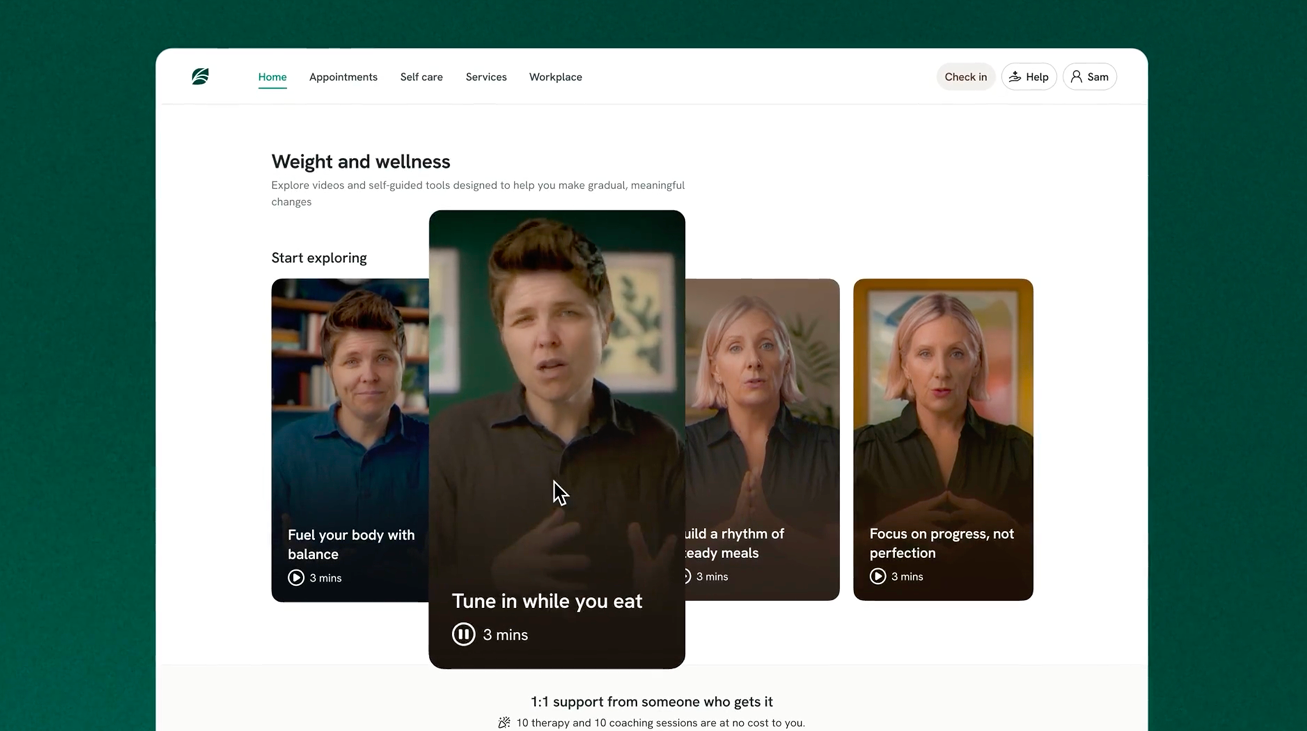Click the green leaf logo icon
Screen dimensions: 1307x731
point(200,76)
